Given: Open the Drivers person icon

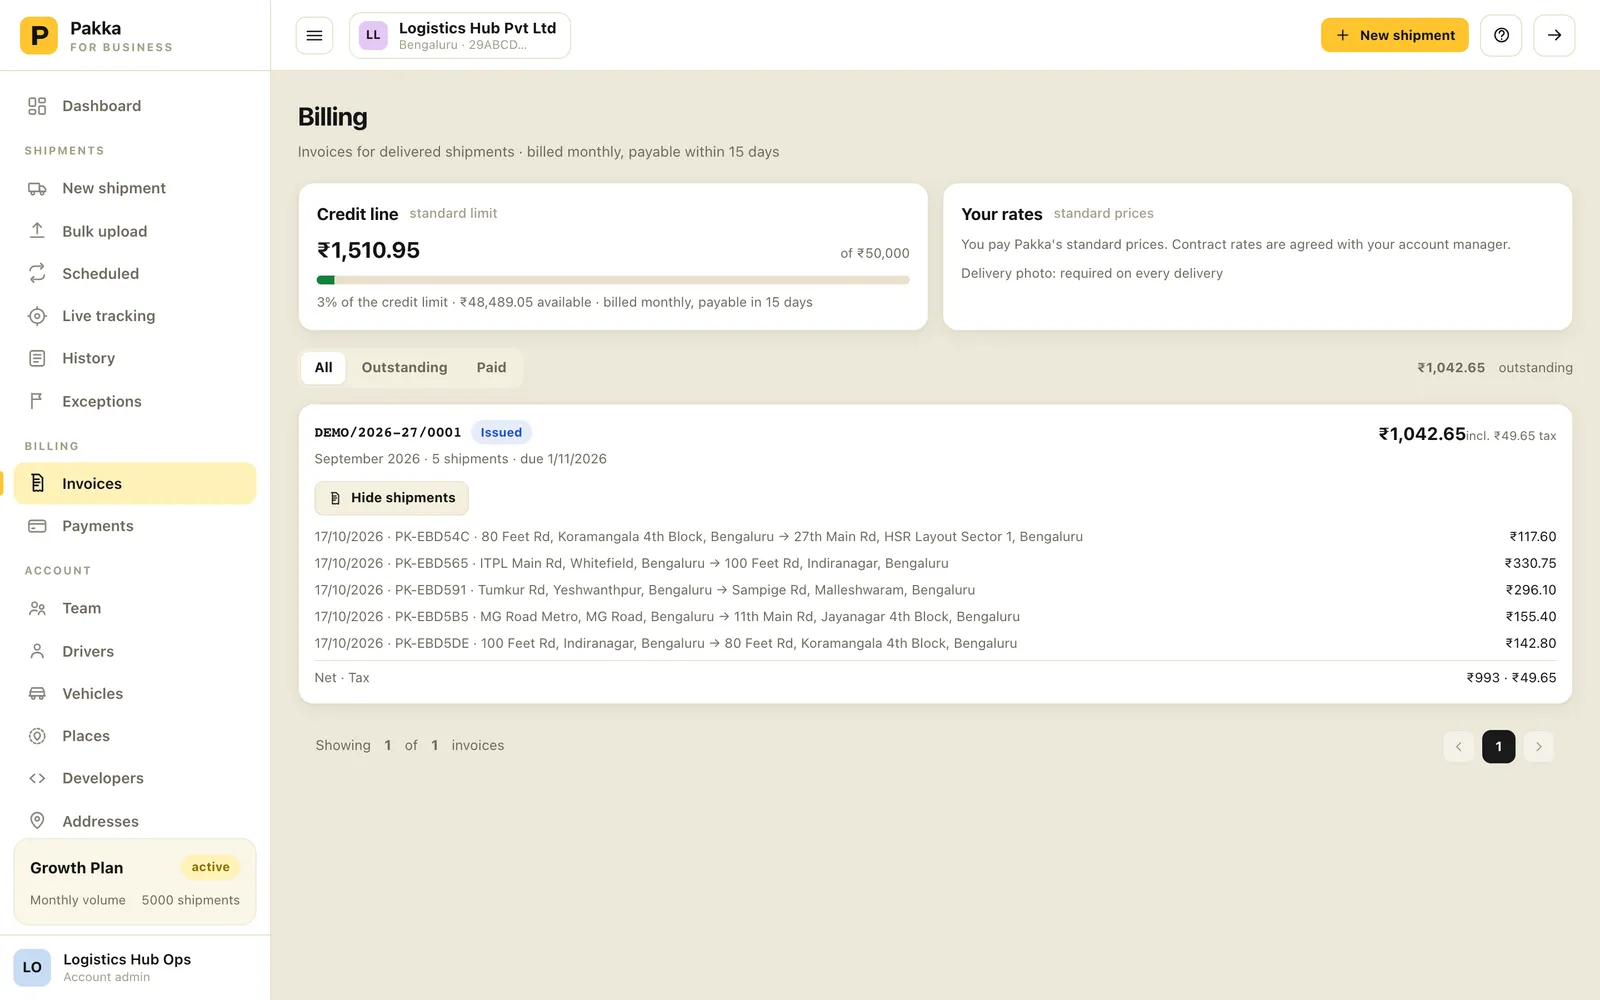Looking at the screenshot, I should (x=37, y=651).
